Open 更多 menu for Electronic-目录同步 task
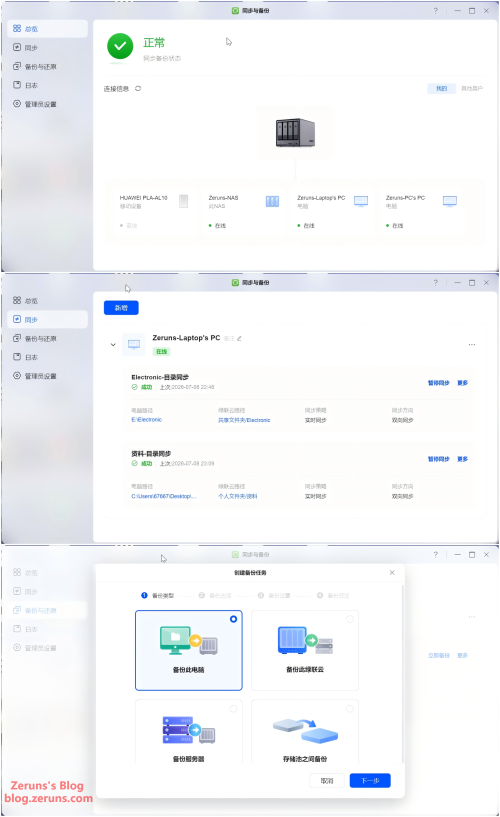 (462, 383)
